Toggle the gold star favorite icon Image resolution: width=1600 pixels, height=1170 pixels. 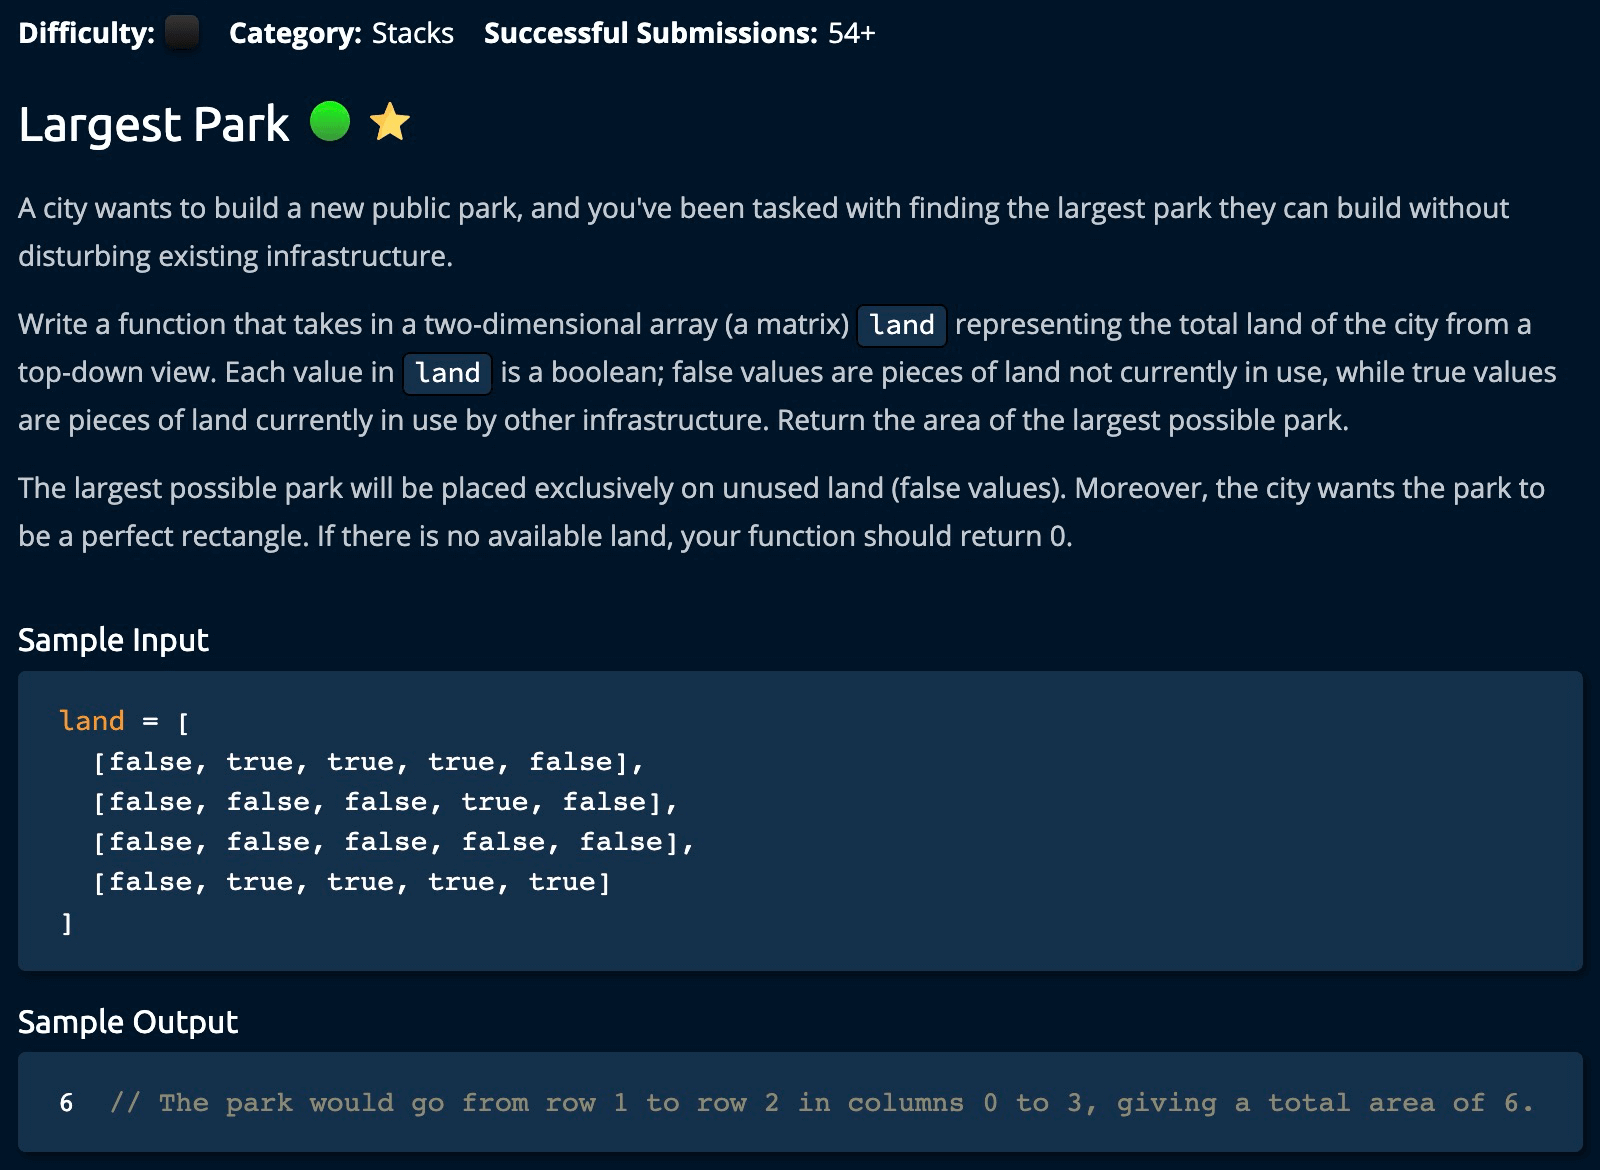[389, 122]
